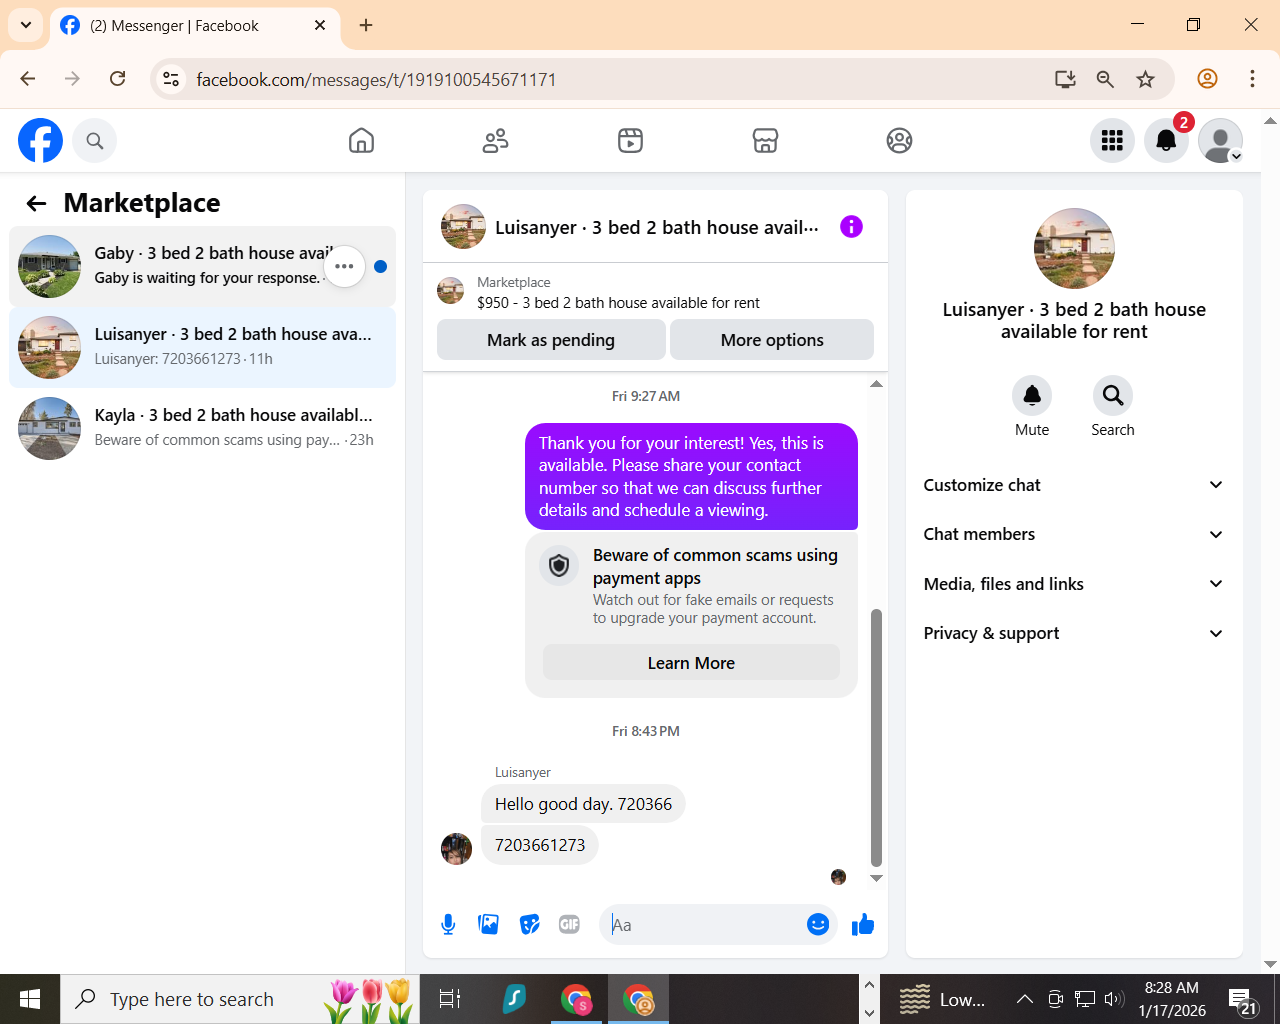Click the Hello good day. 720366 message
Screen dimensions: 1280x1024
[x=583, y=804]
